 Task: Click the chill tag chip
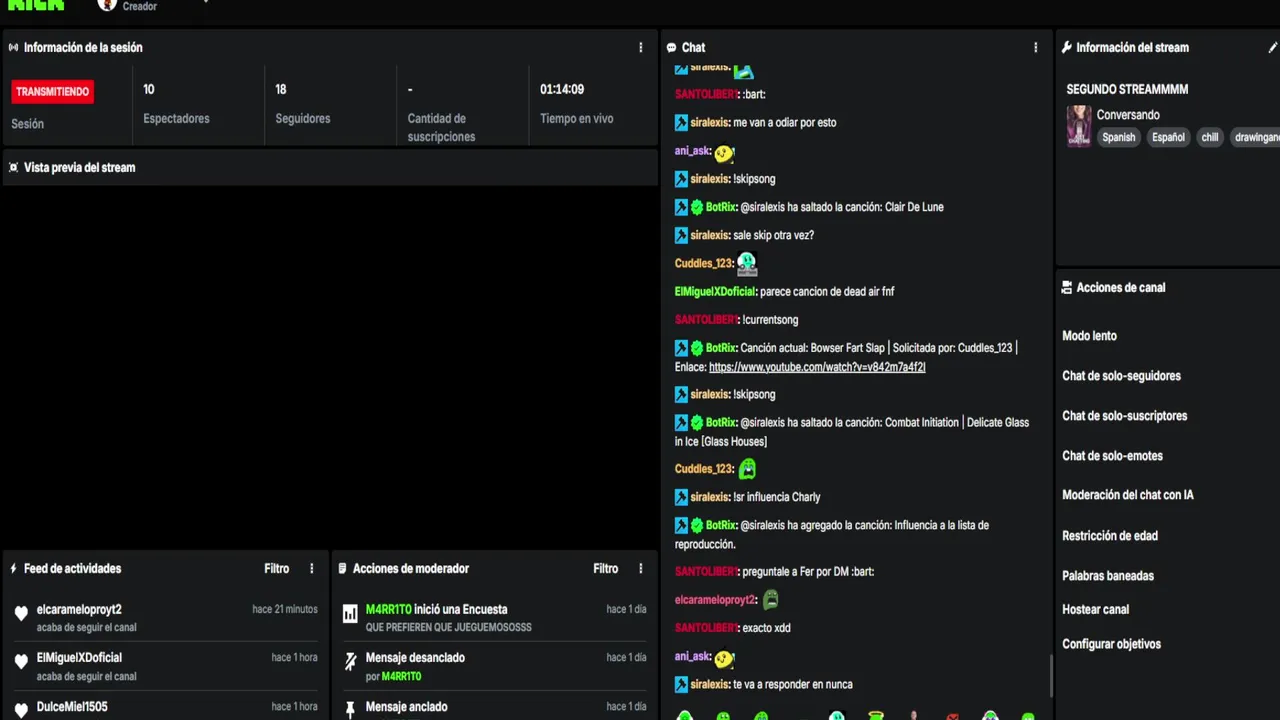tap(1210, 137)
